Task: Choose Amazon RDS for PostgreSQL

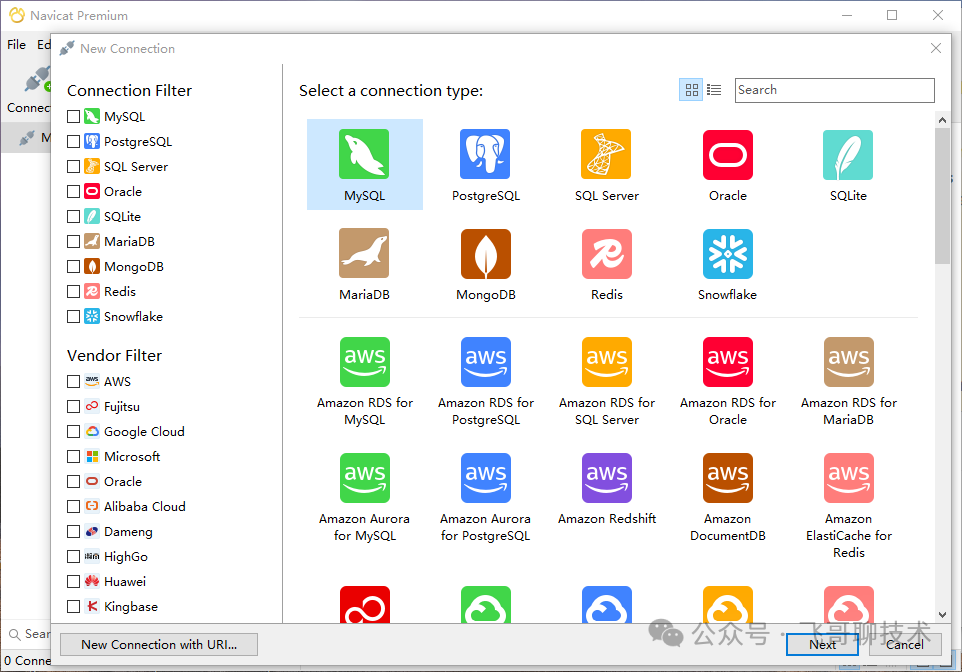Action: [x=486, y=362]
